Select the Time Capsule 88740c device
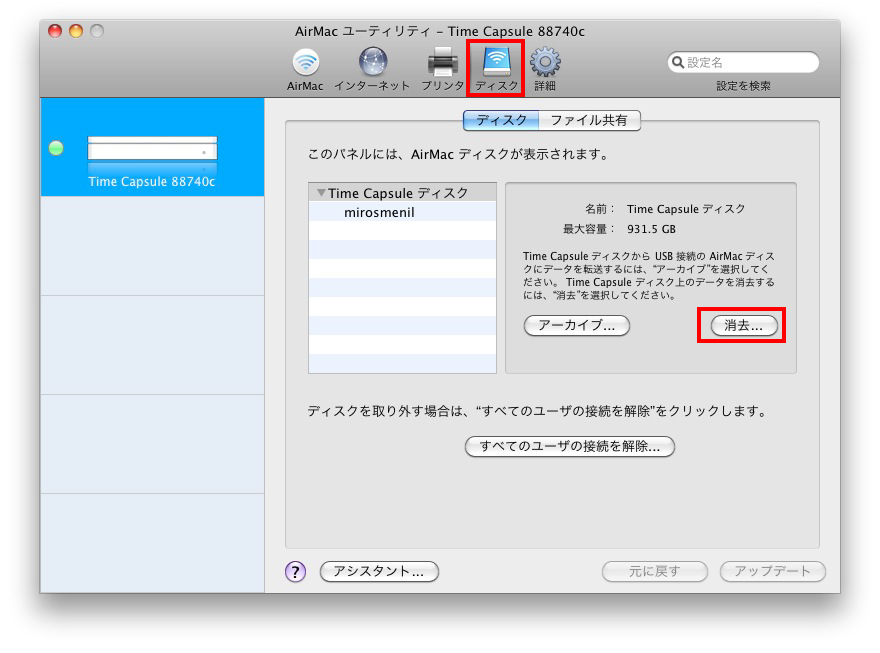This screenshot has height=653, width=880. (152, 148)
